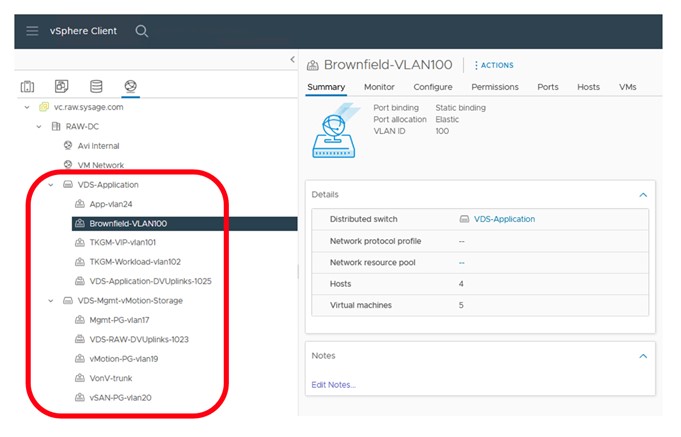This screenshot has width=681, height=437.
Task: Open the Monitor tab
Action: click(x=379, y=87)
